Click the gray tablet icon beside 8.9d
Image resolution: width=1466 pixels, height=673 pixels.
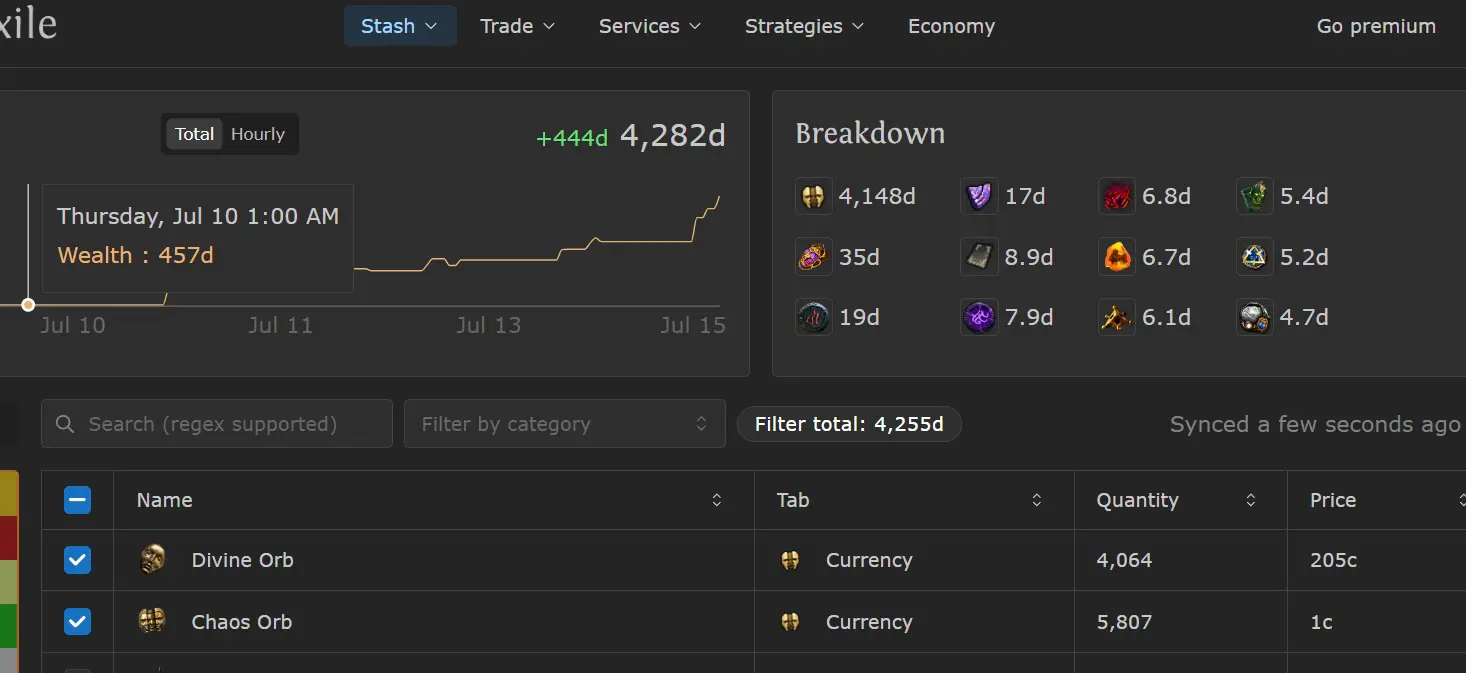tap(978, 257)
